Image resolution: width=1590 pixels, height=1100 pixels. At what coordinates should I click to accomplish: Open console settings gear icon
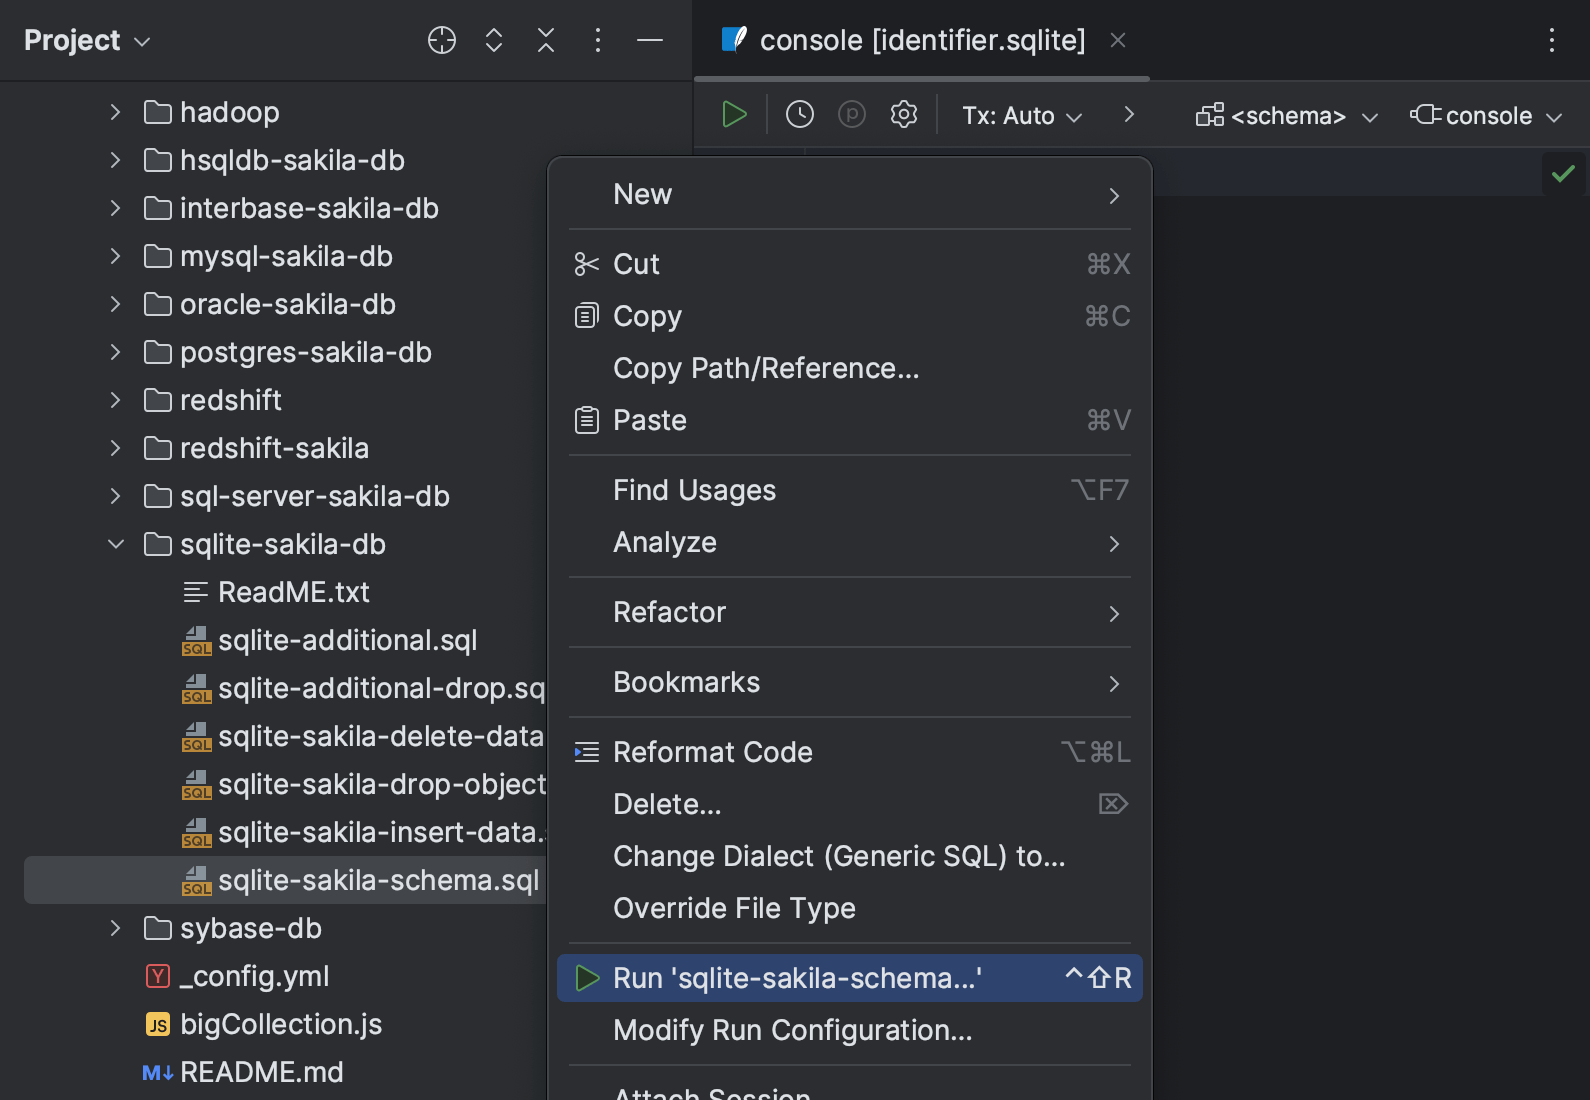tap(904, 115)
